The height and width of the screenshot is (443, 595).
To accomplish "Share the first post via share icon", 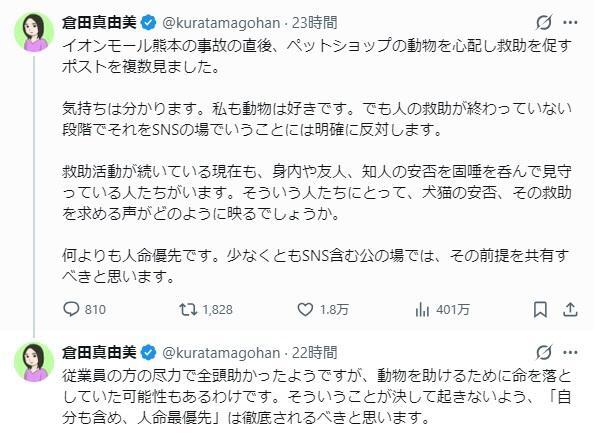I will pyautogui.click(x=570, y=309).
